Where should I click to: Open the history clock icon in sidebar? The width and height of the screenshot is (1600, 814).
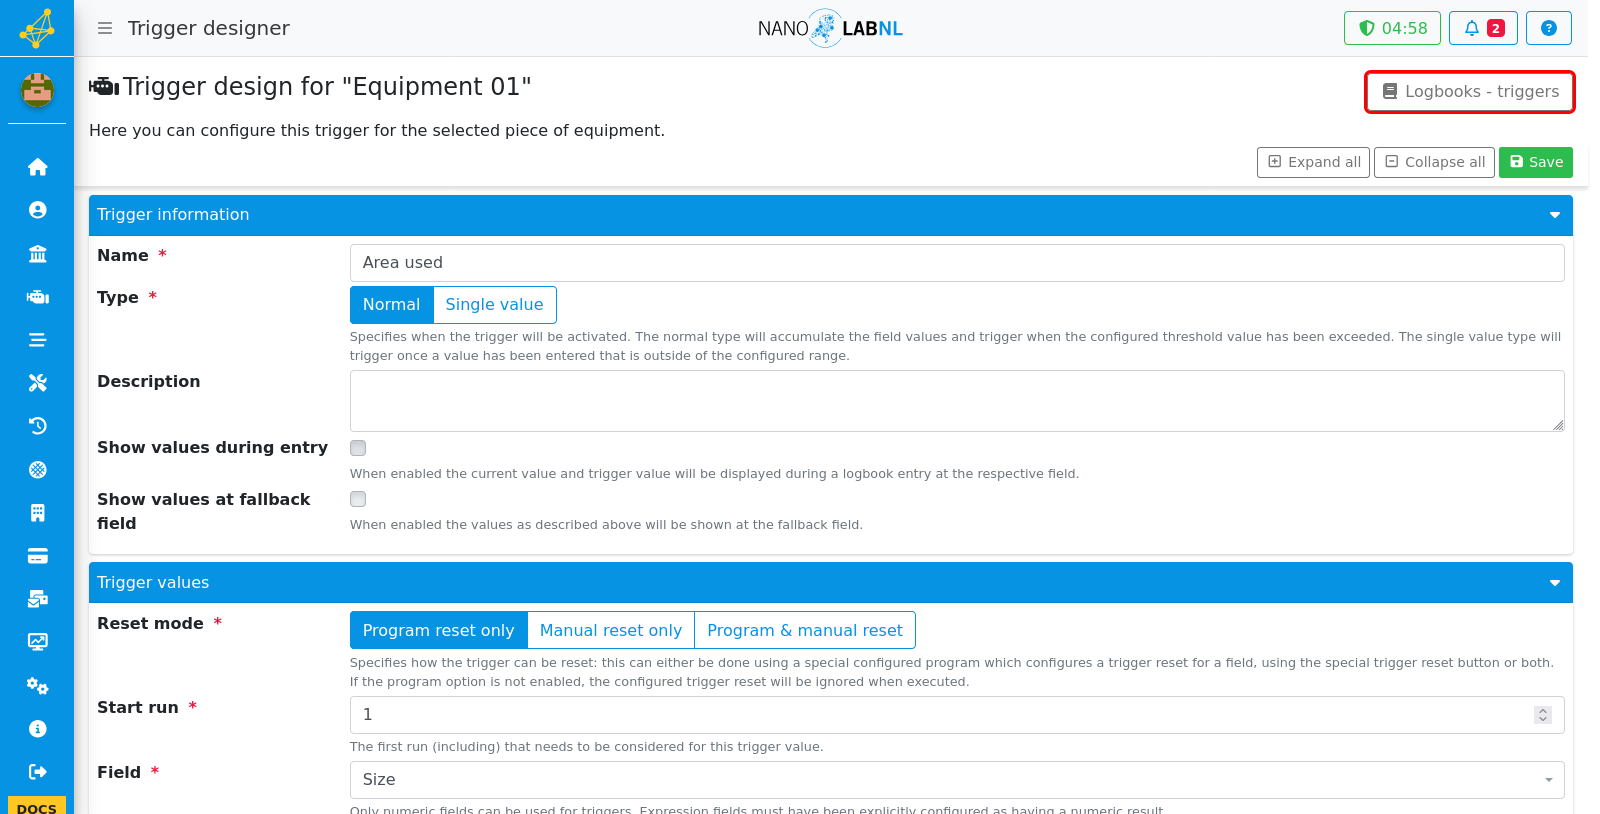[38, 426]
